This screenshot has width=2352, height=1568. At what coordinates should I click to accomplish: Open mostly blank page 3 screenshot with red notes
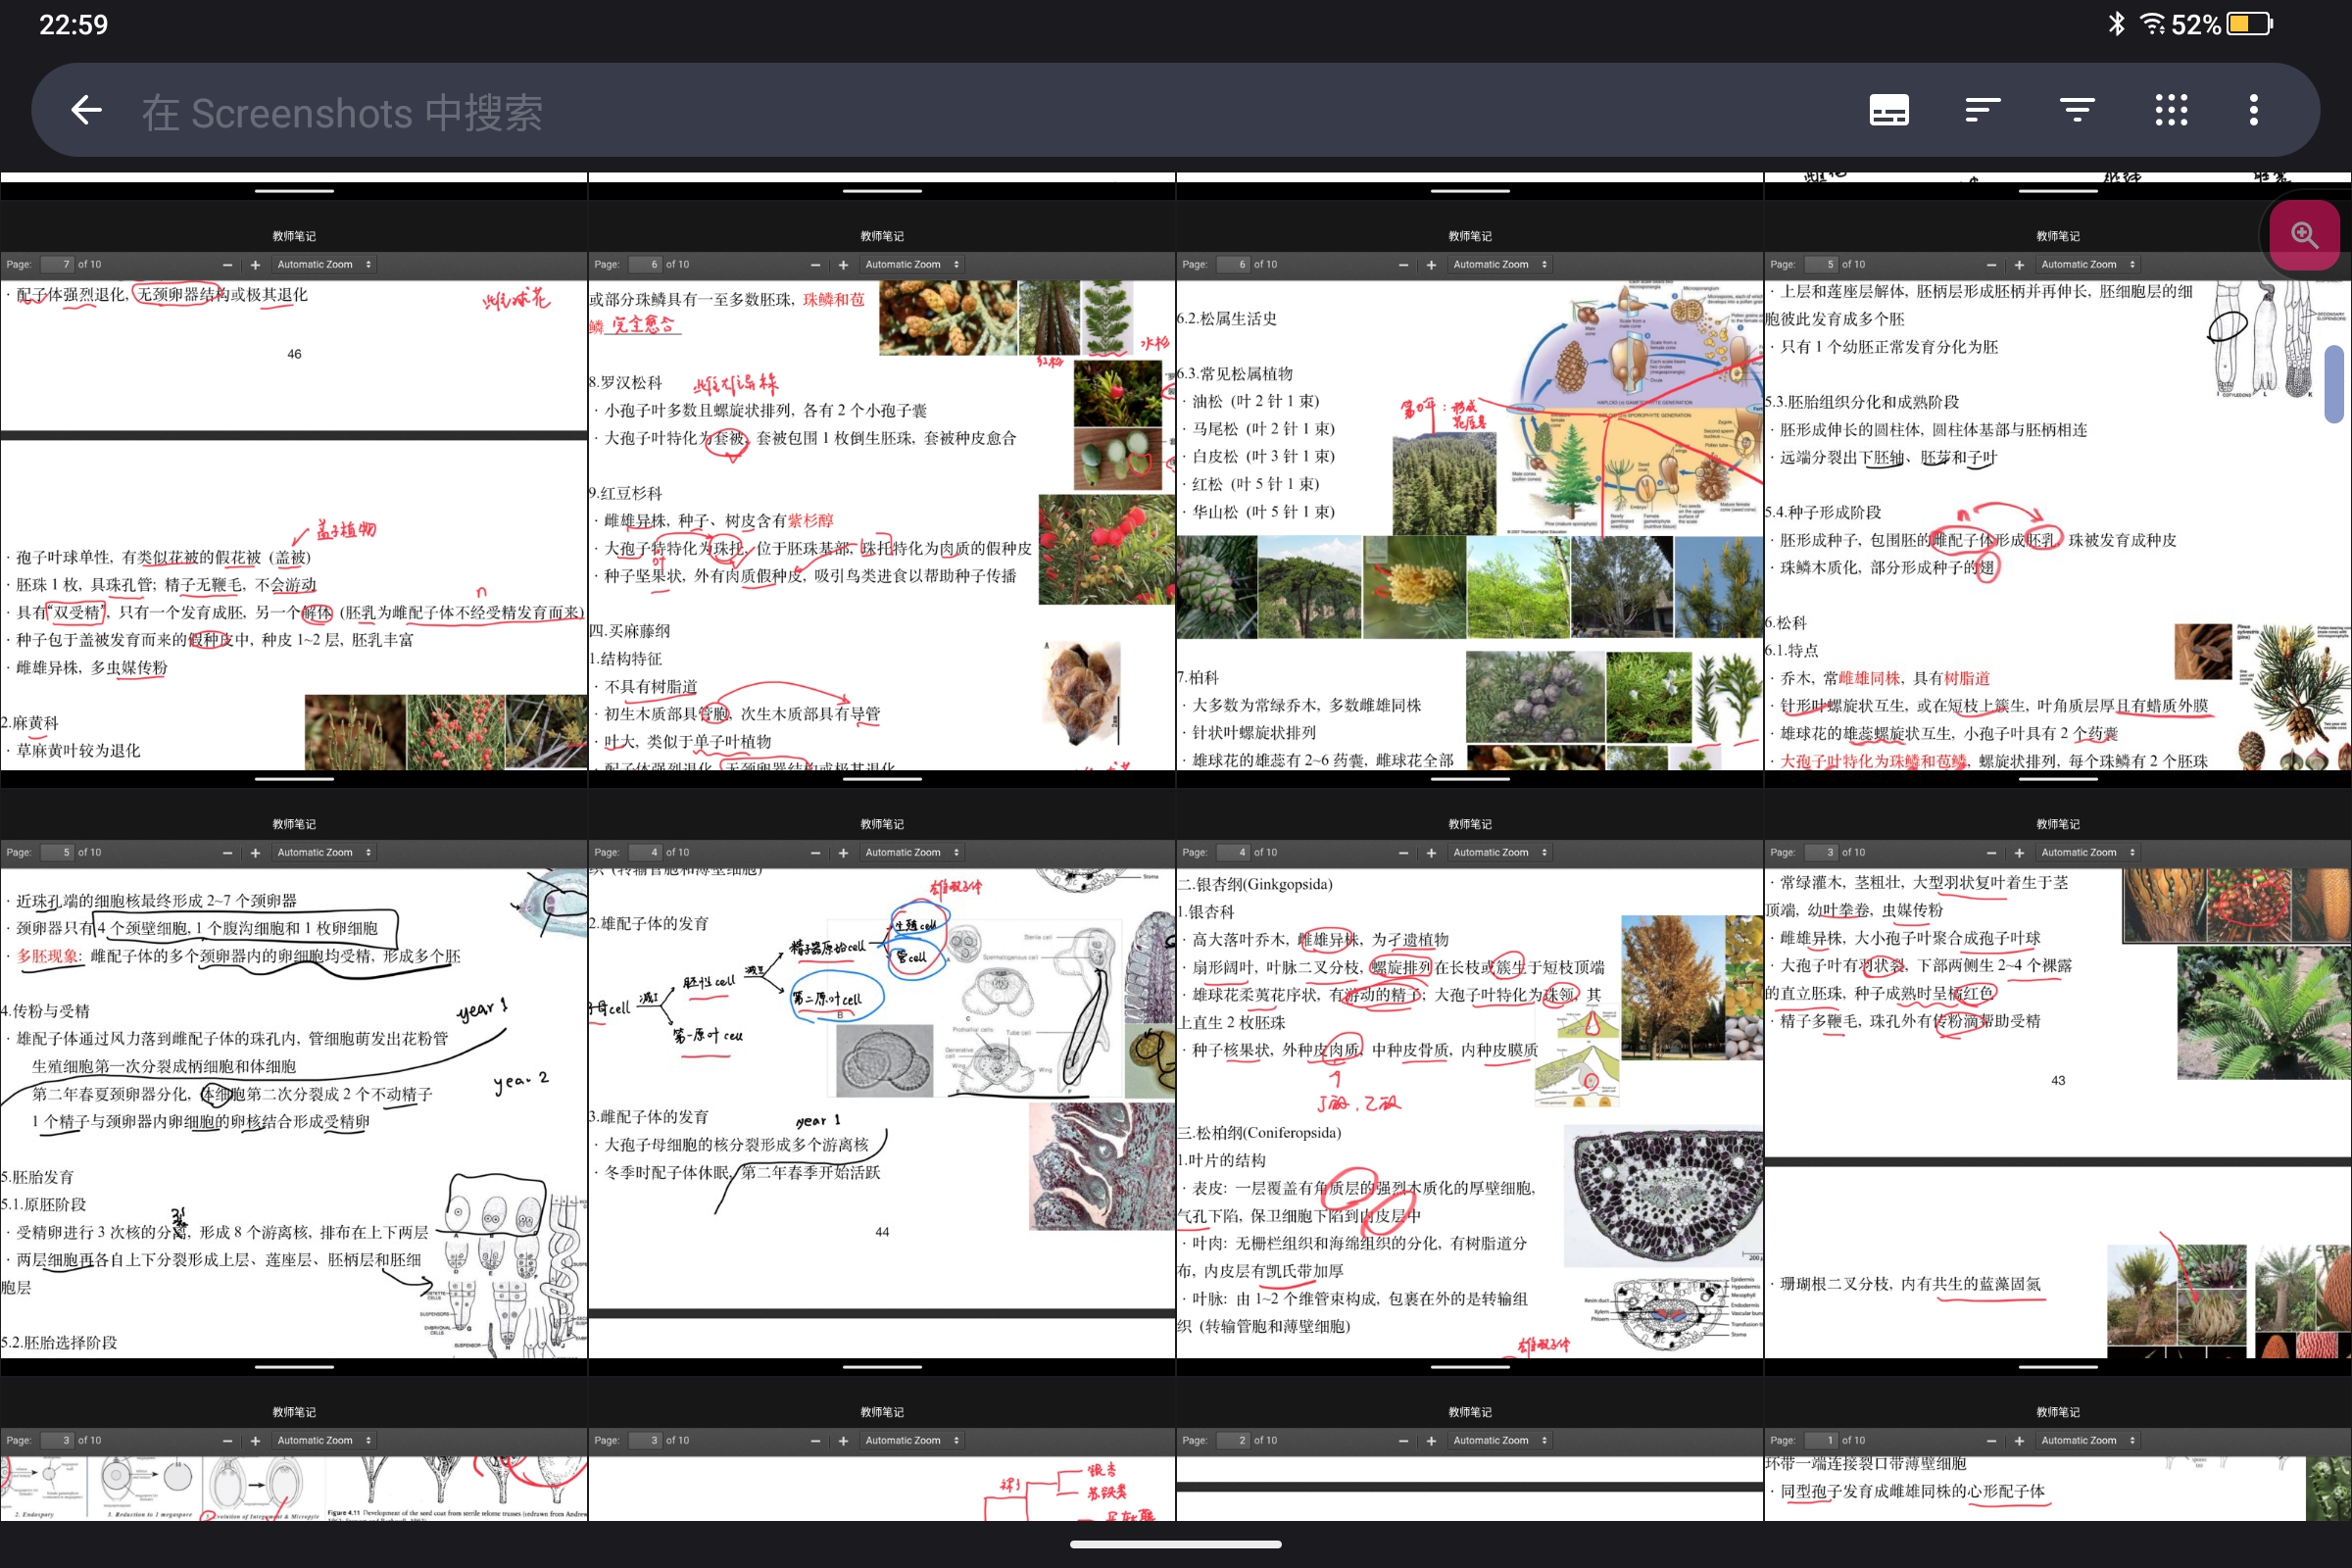(882, 1440)
